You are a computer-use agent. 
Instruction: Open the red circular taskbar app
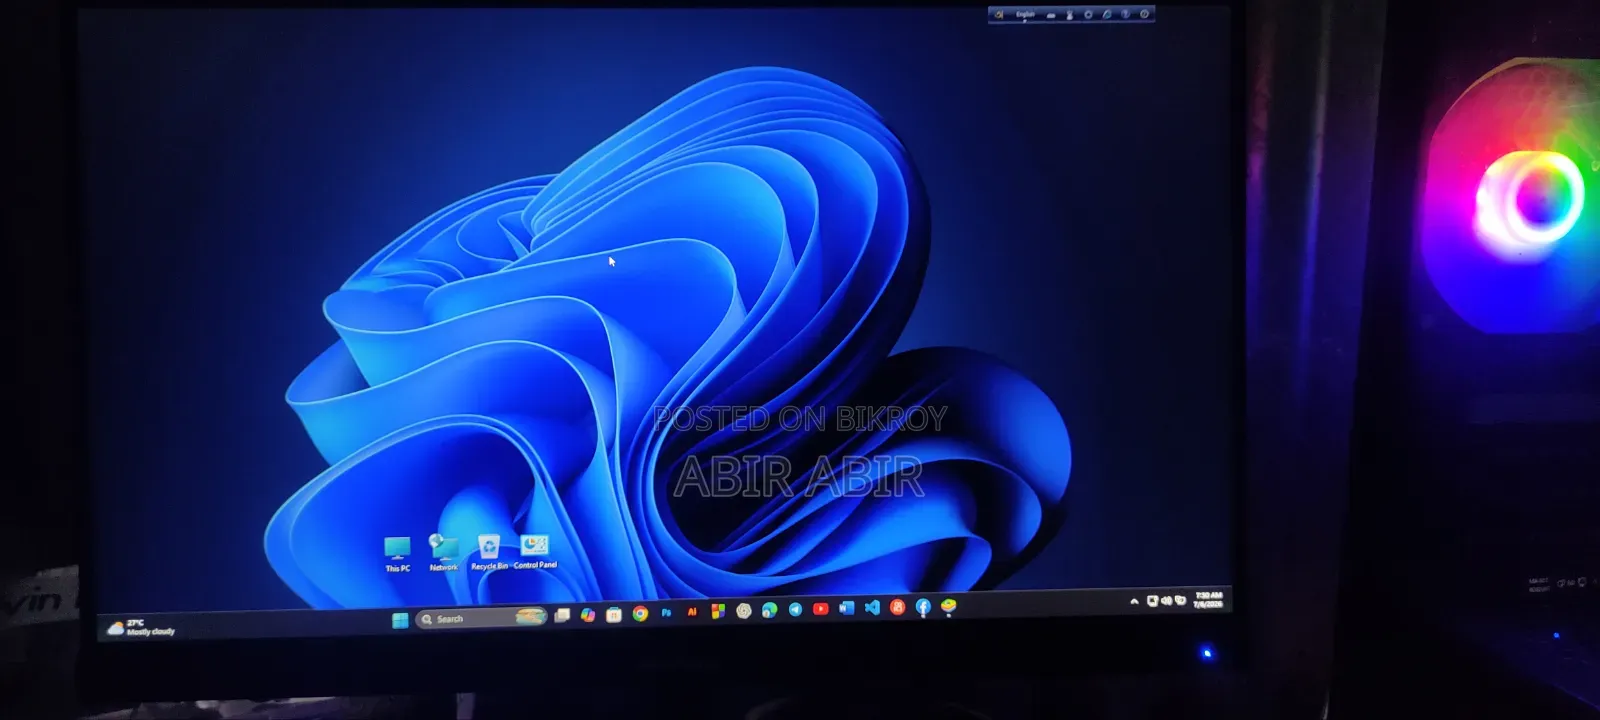coord(897,607)
